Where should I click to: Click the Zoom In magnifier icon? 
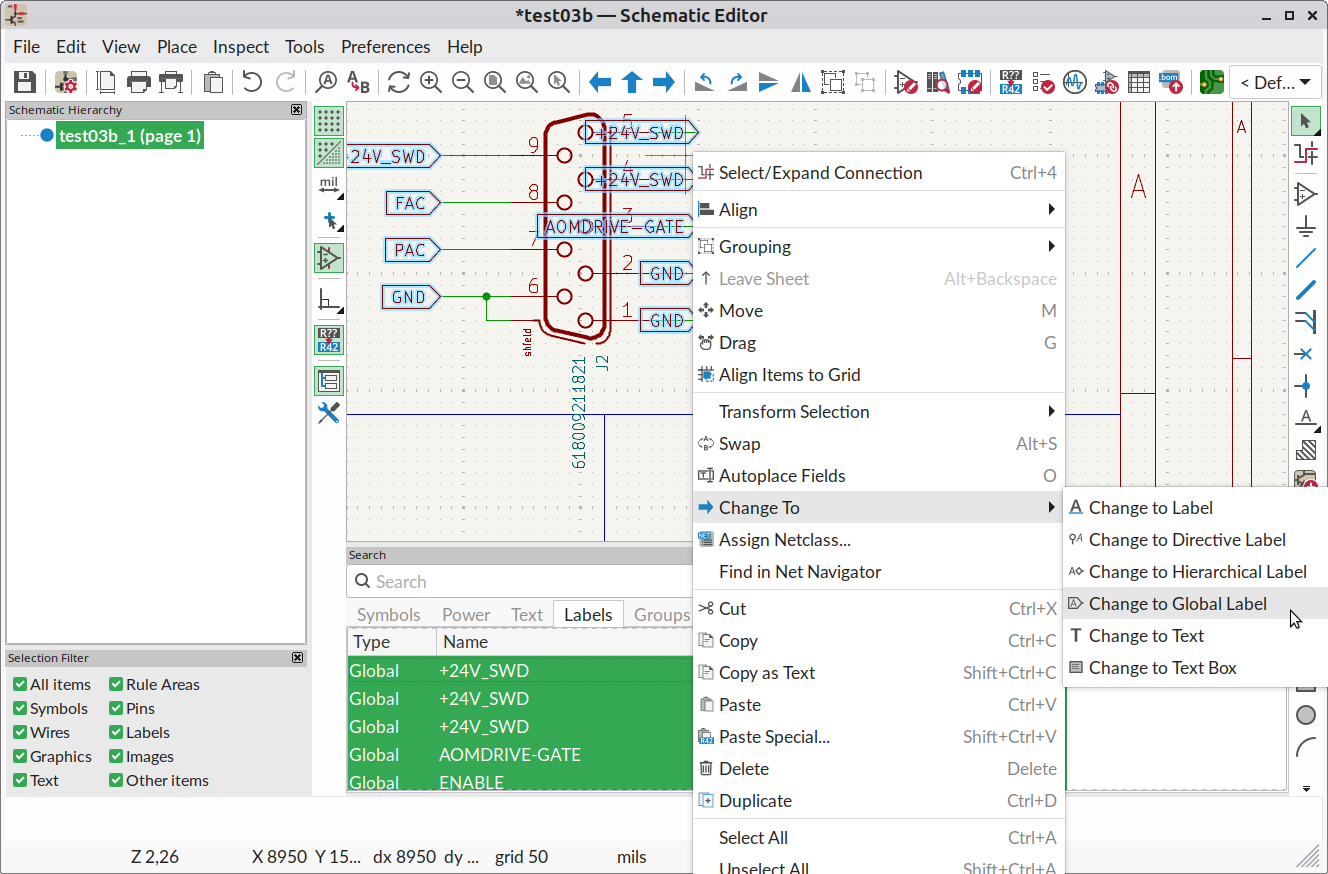tap(431, 82)
